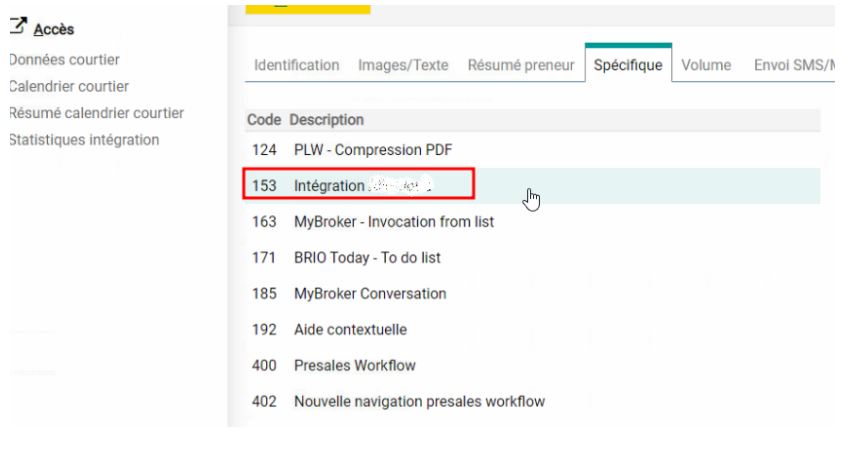Open the Données courtier link
Image resolution: width=852 pixels, height=453 pixels.
64,61
